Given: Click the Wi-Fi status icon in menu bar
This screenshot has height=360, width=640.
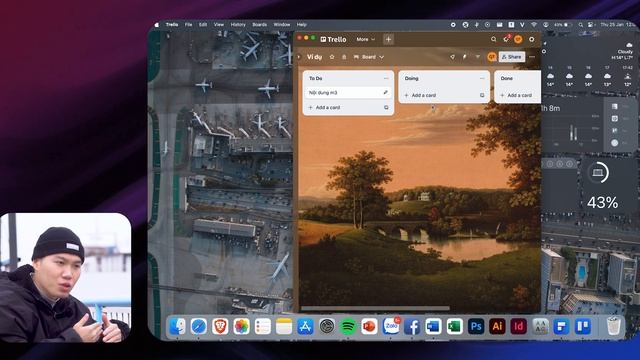Looking at the screenshot, I should pyautogui.click(x=533, y=25).
